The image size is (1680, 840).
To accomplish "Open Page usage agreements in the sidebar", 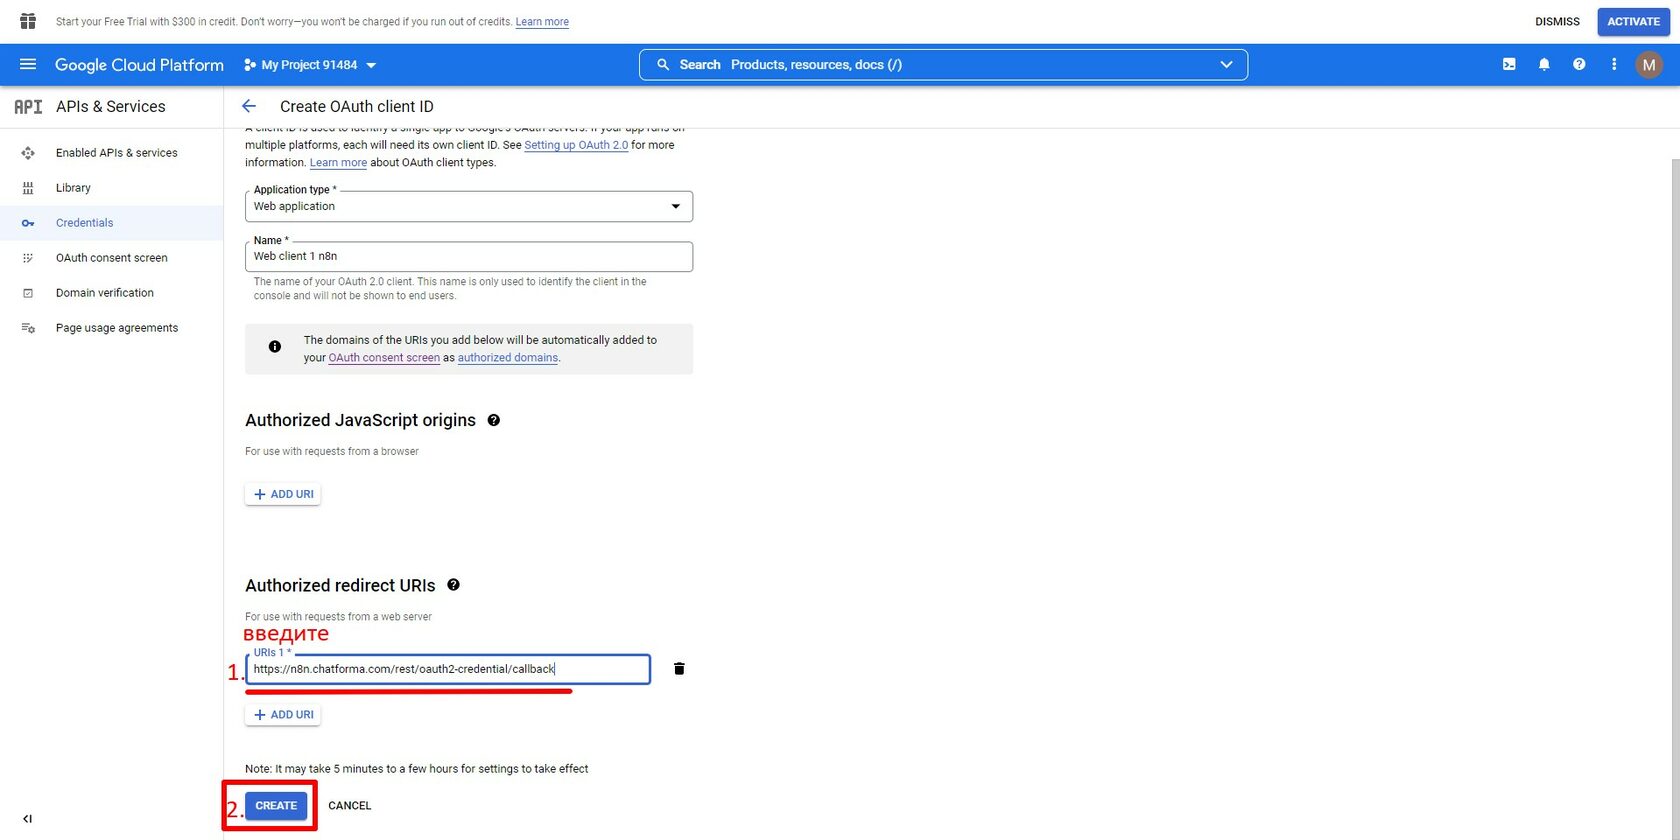I will coord(117,328).
